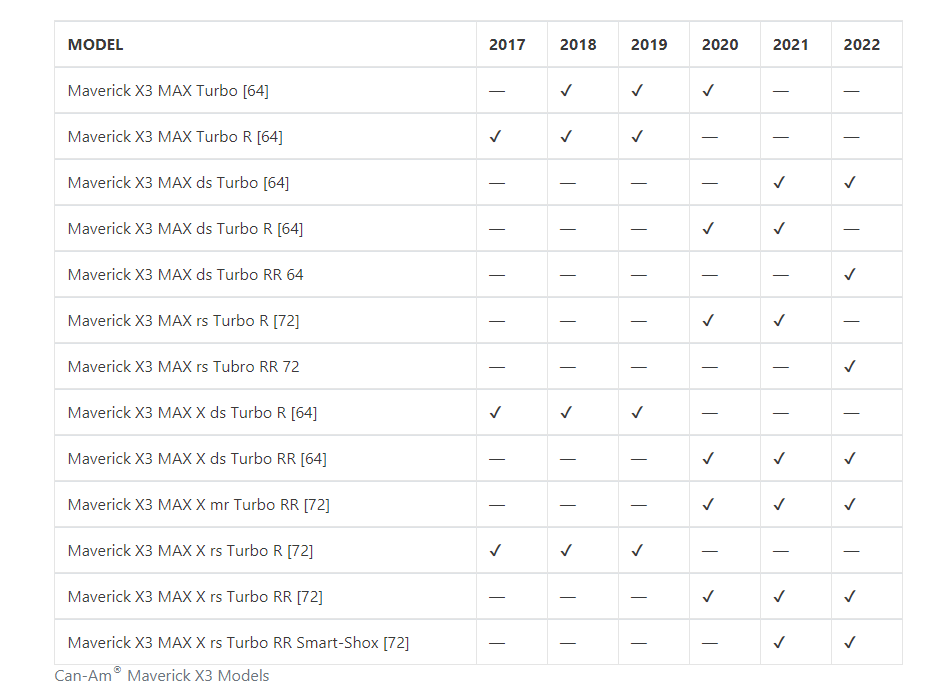
Task: Click the 2018 checkmark for Maverick X3 MAX Turbo [64]
Action: 566,90
